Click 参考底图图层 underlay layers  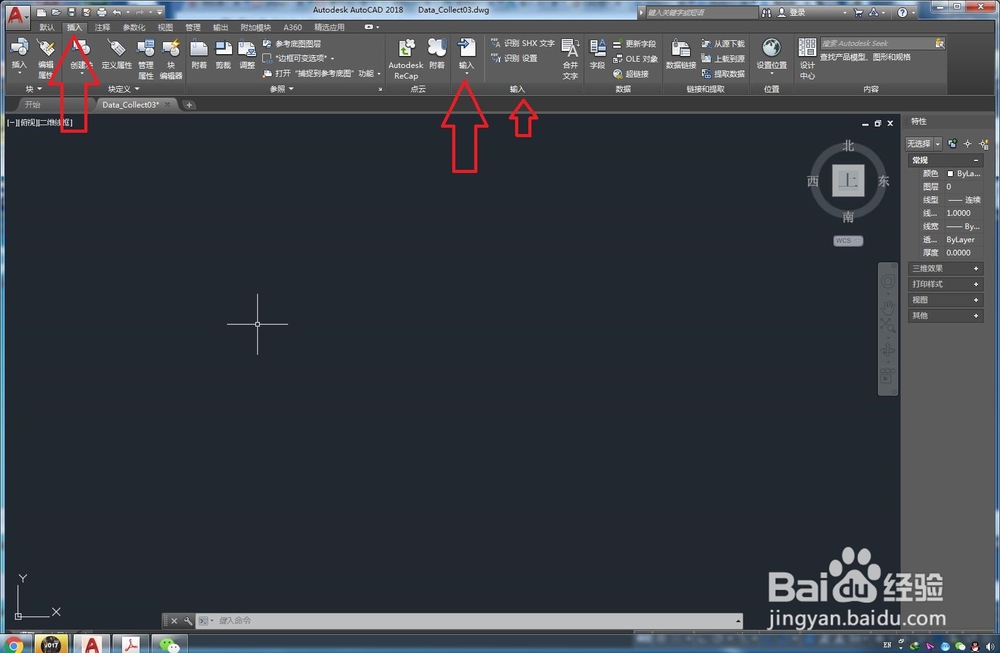(x=291, y=43)
